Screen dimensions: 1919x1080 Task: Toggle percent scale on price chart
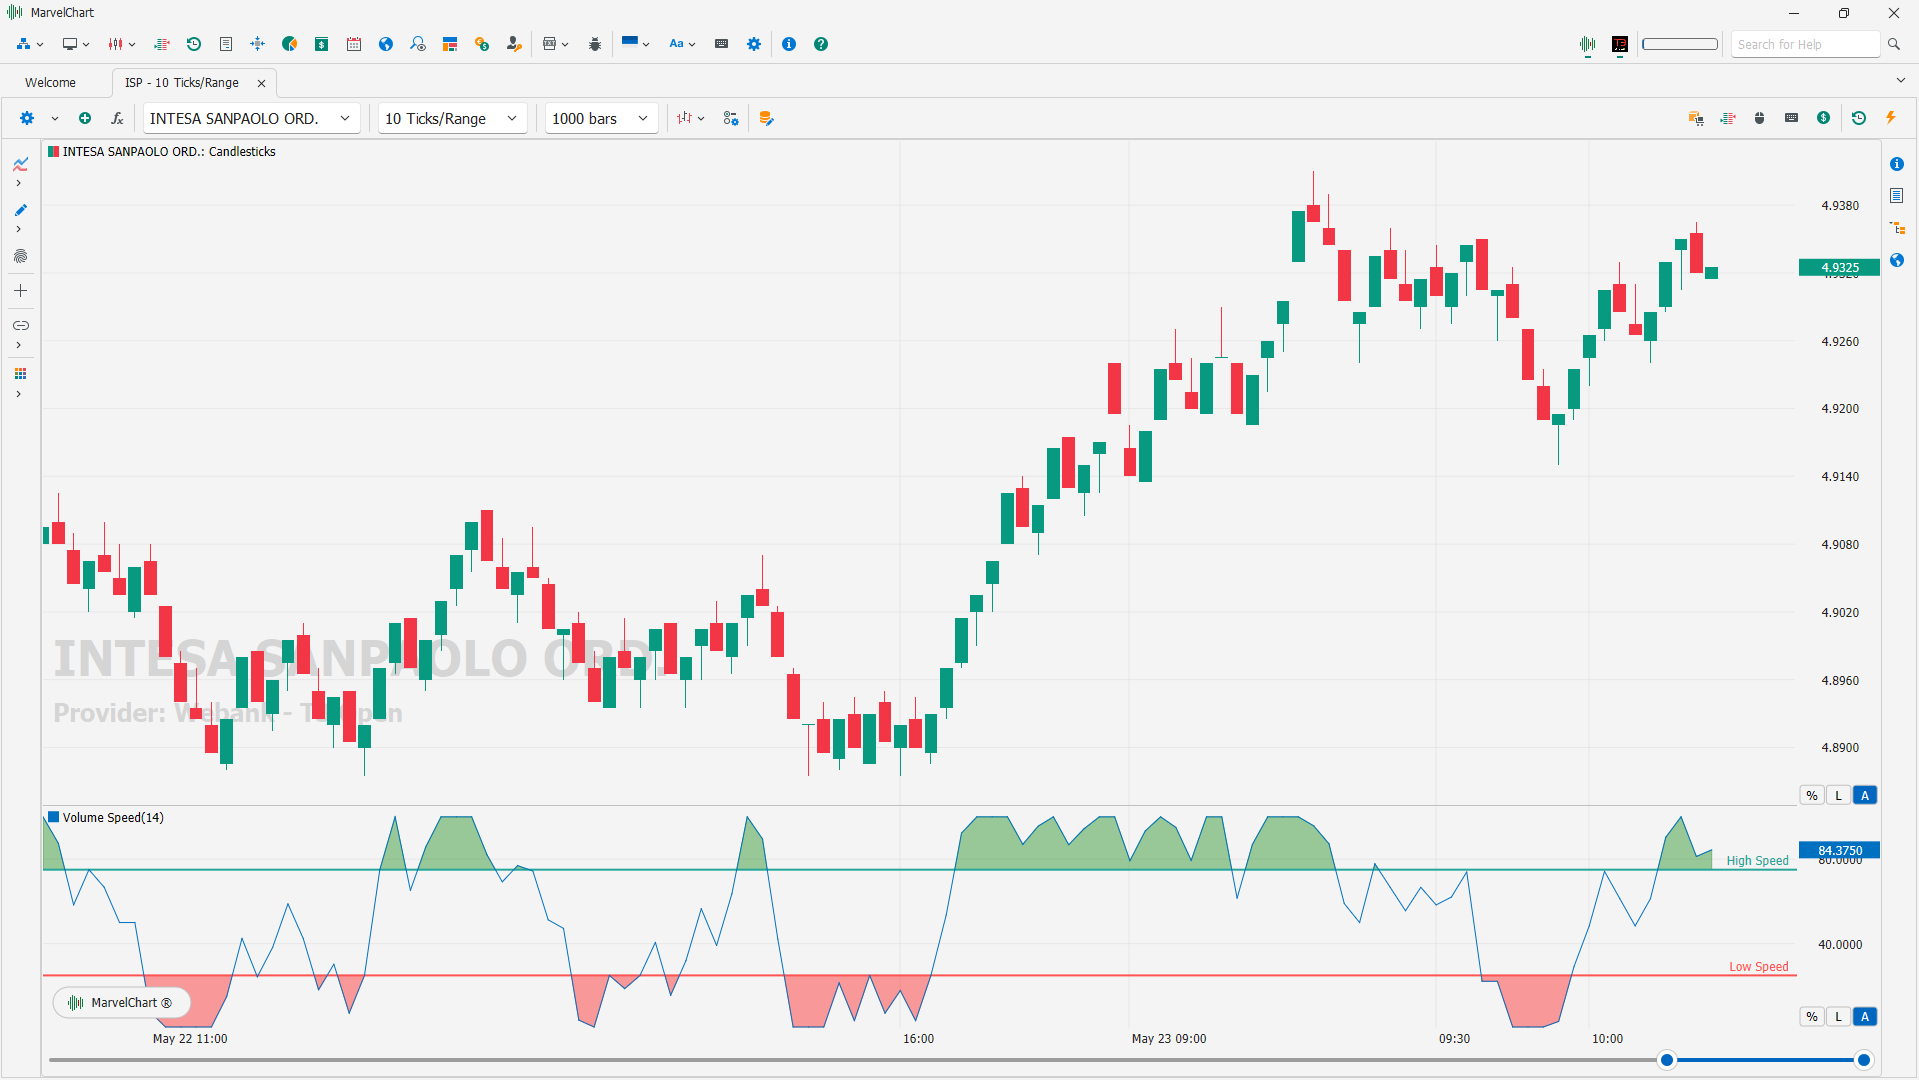[1811, 796]
